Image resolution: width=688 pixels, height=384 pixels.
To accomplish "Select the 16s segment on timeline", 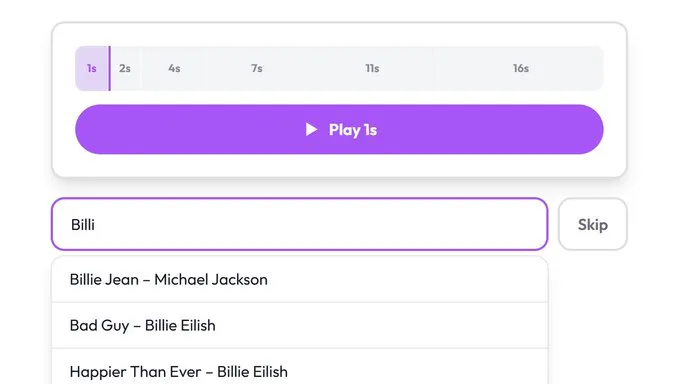I will tap(521, 68).
